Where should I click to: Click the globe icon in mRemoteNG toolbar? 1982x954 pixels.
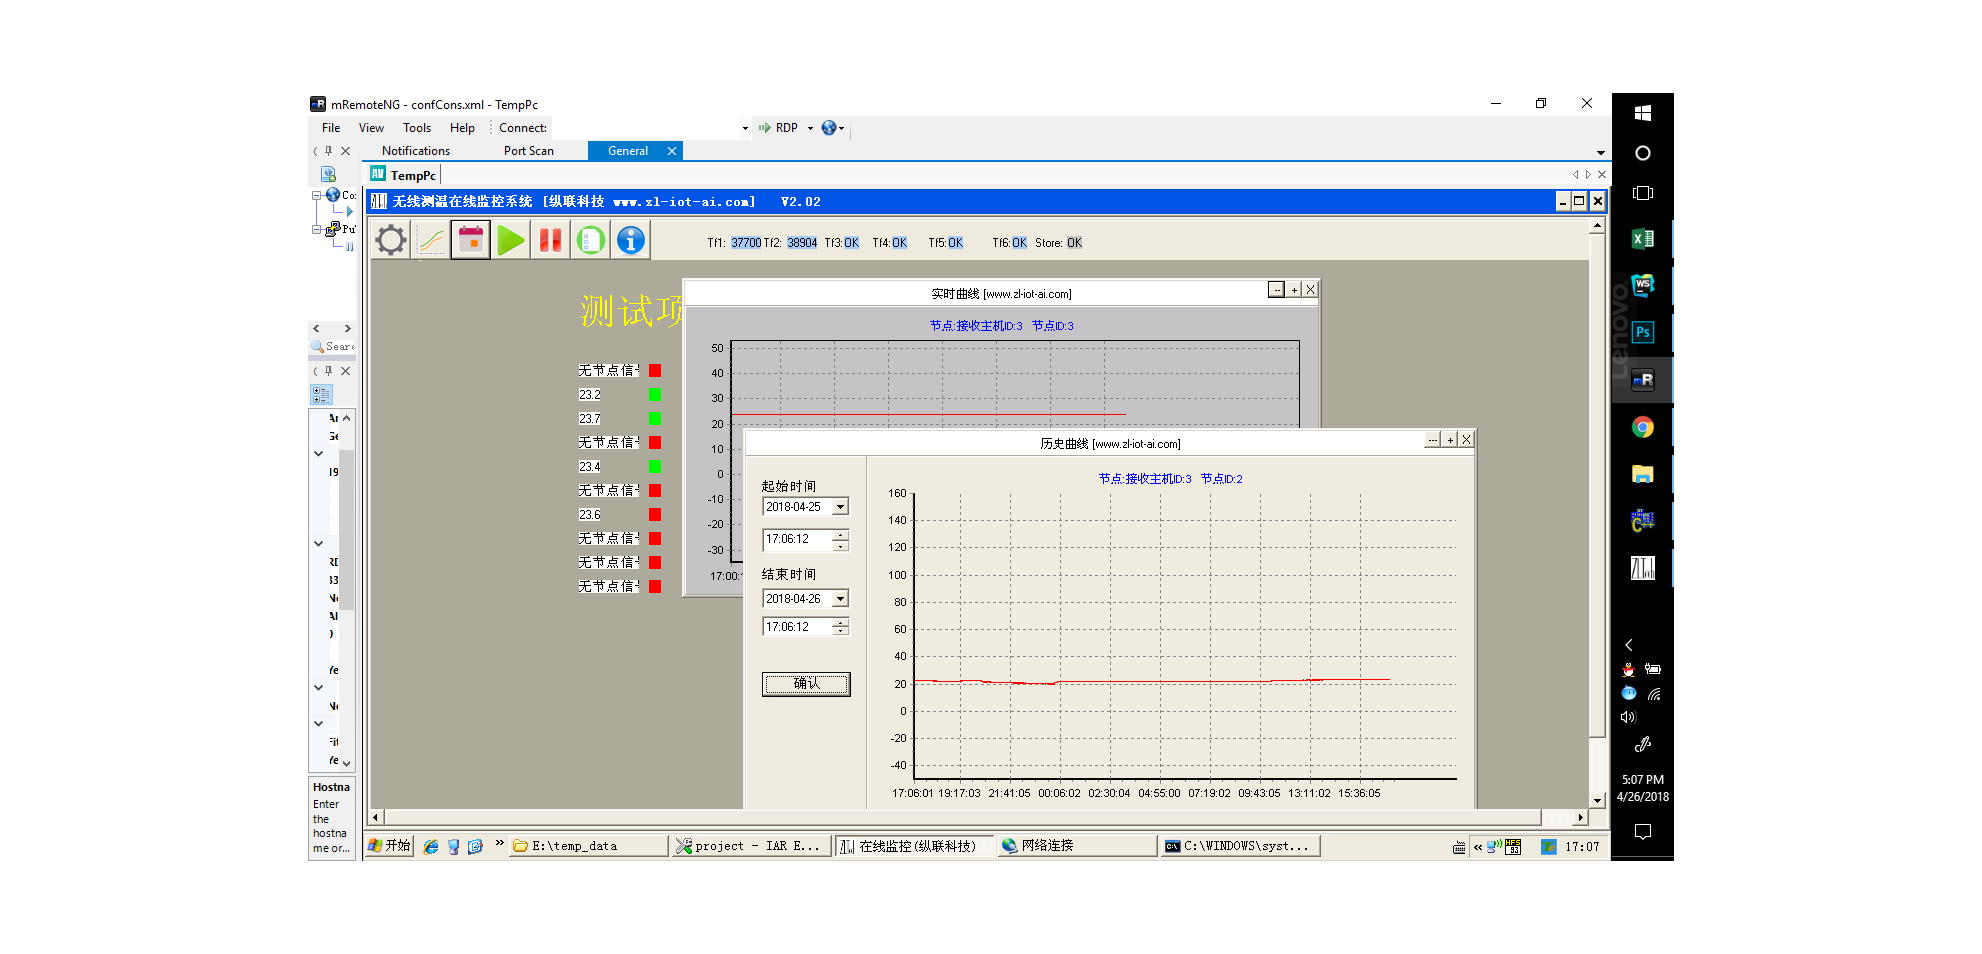(829, 128)
